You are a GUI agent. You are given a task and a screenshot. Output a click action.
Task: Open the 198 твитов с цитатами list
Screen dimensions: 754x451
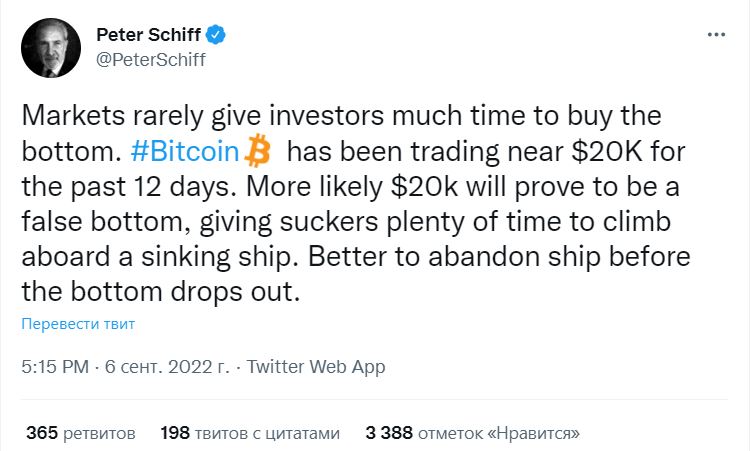click(250, 433)
